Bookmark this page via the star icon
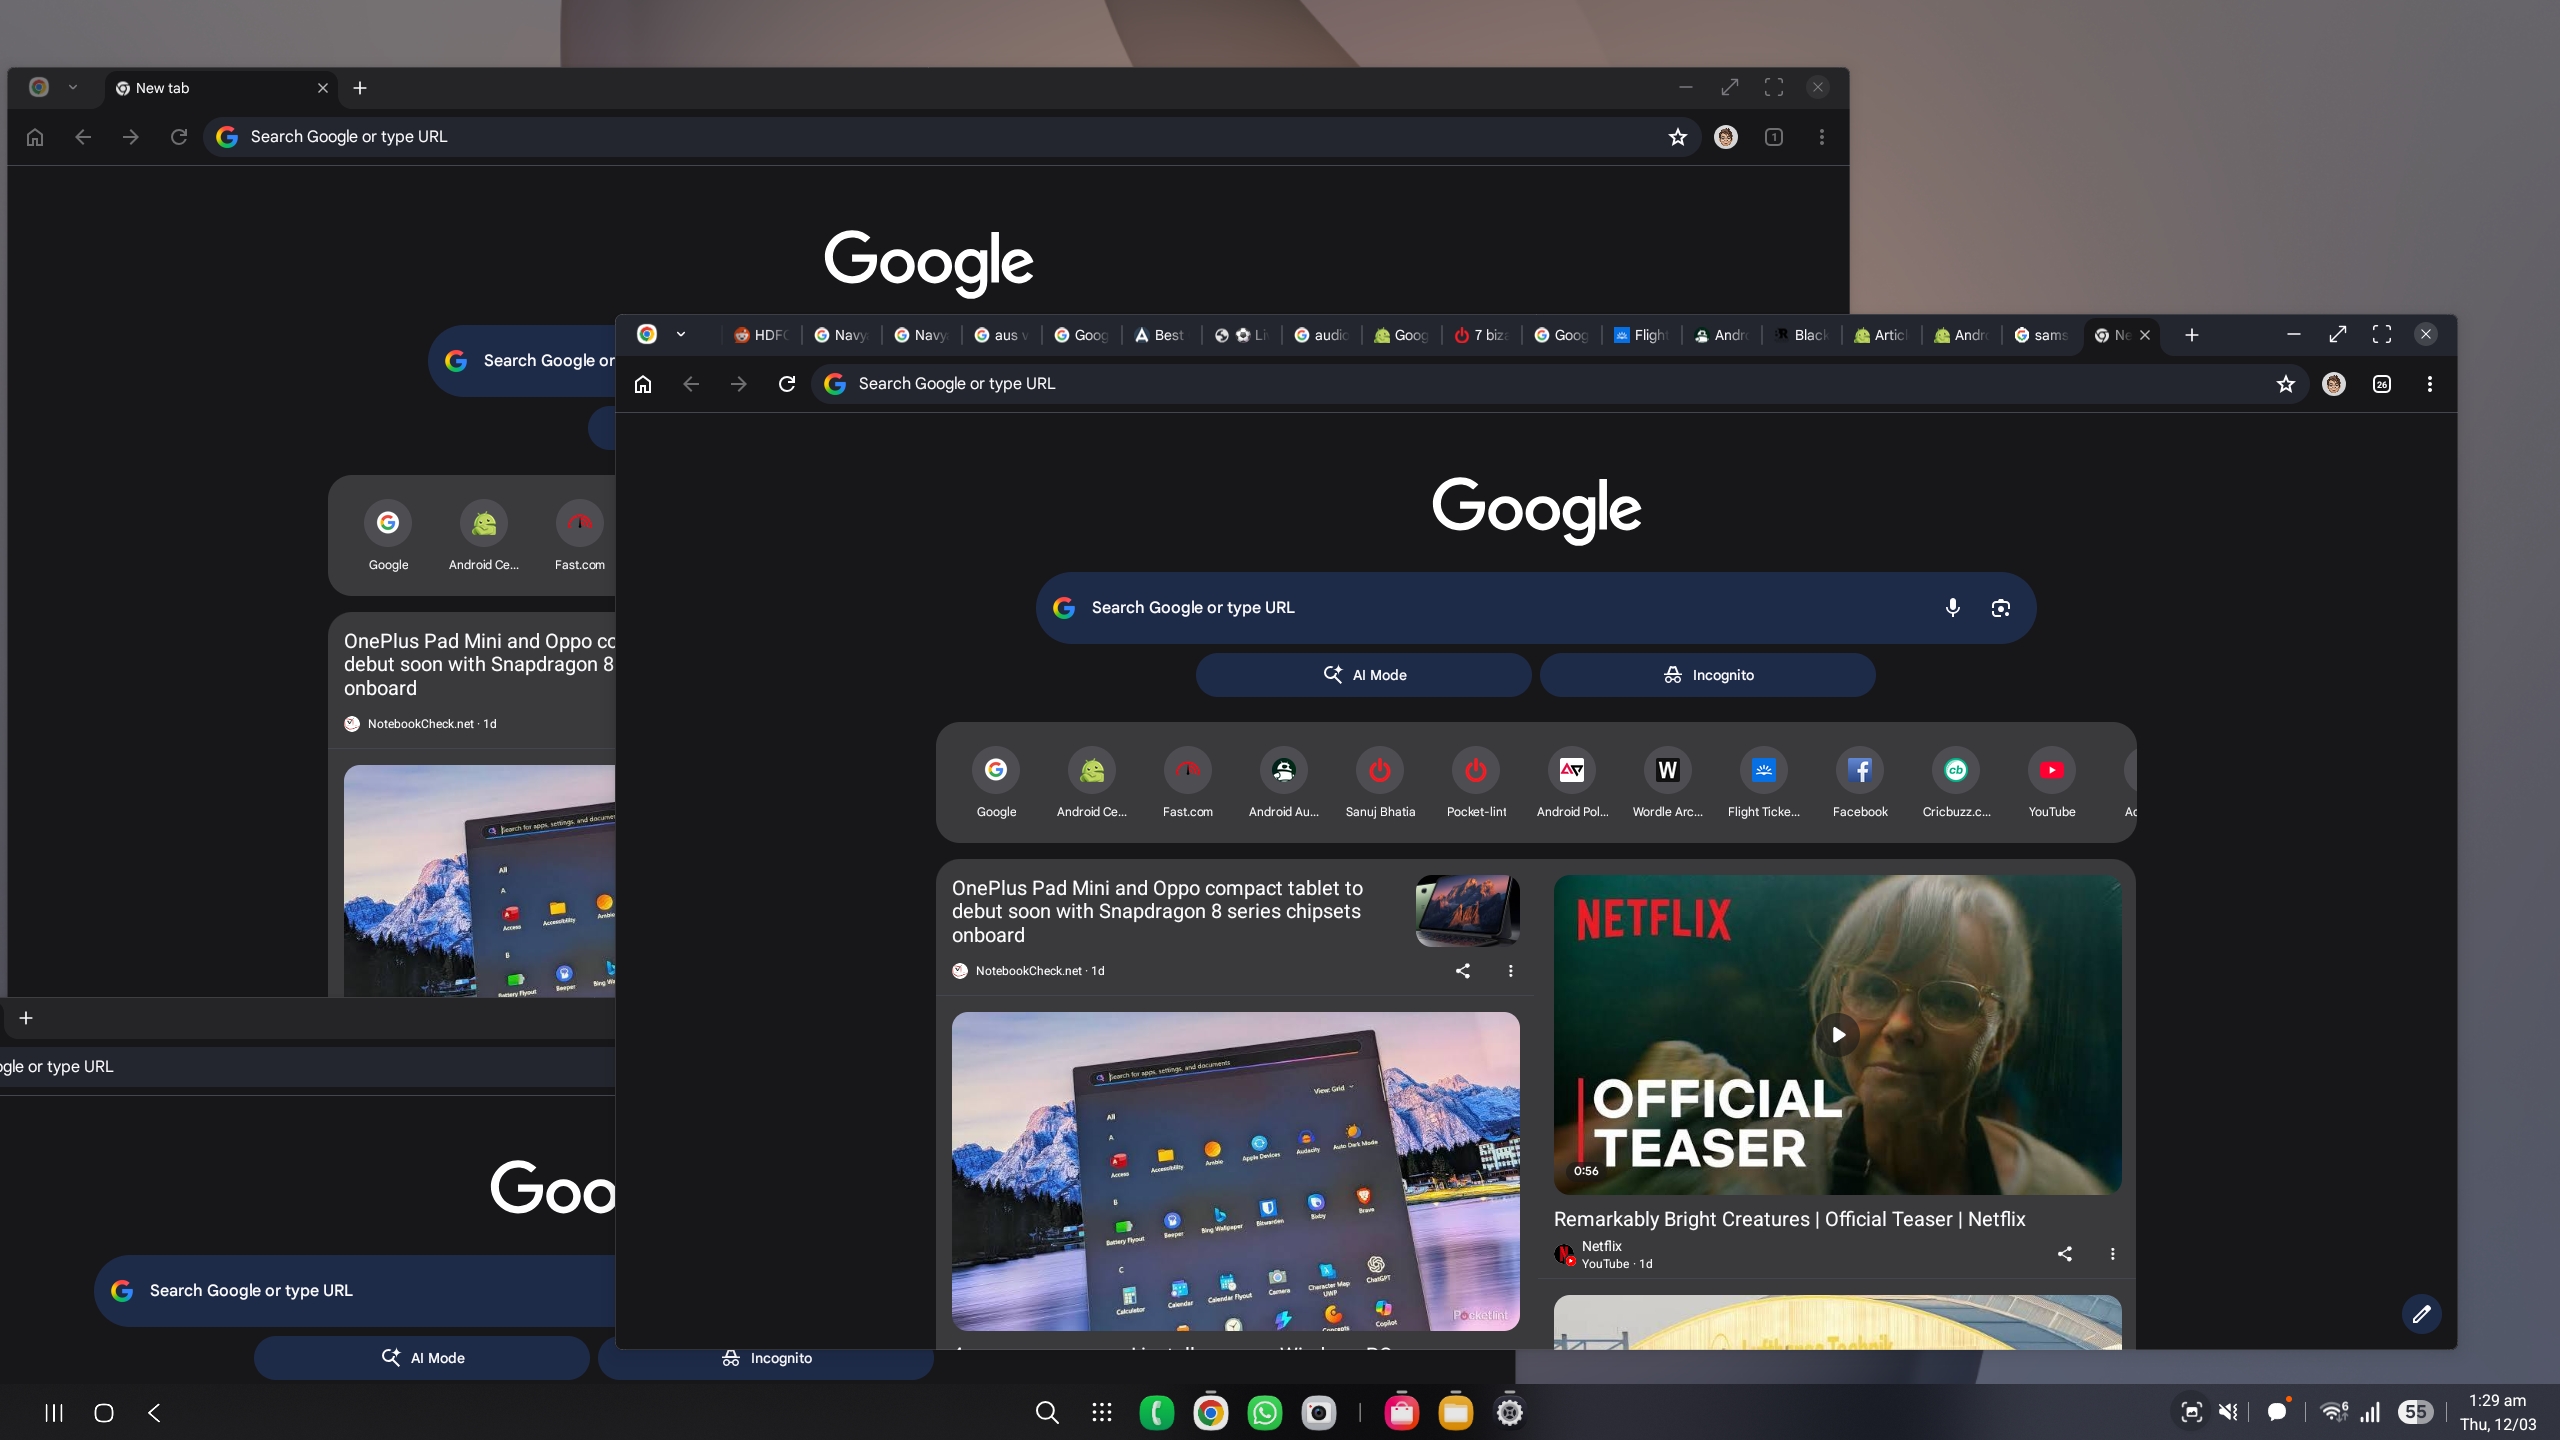This screenshot has width=2560, height=1440. (2285, 383)
